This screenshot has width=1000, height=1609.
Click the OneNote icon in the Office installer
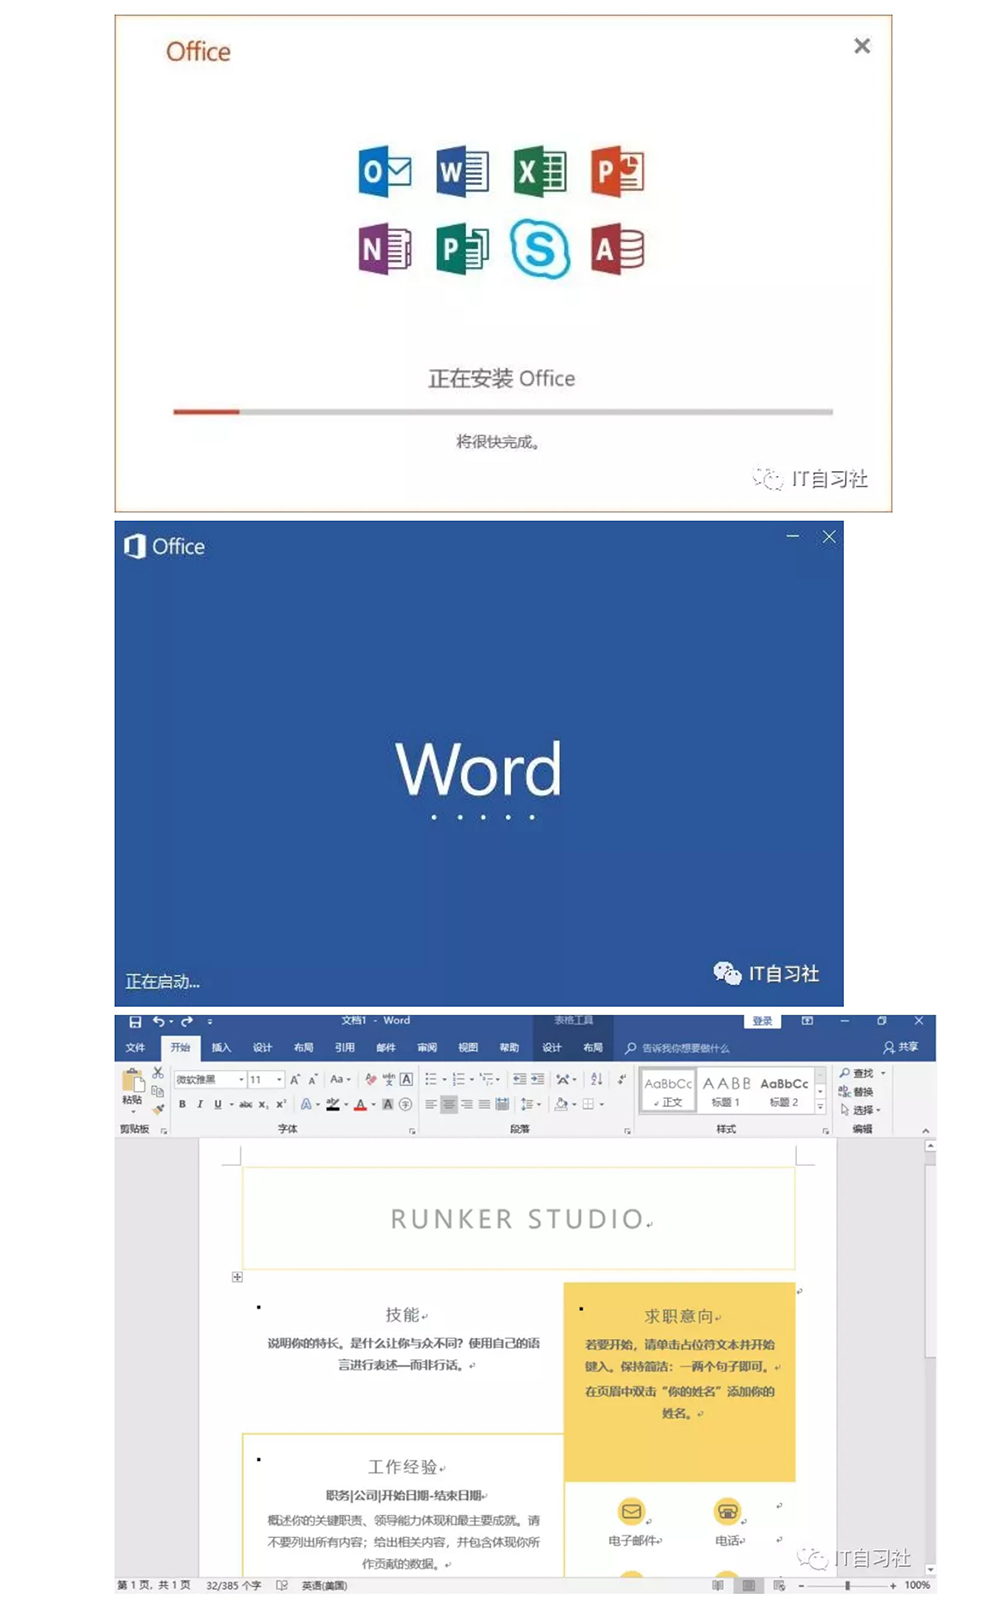coord(385,248)
